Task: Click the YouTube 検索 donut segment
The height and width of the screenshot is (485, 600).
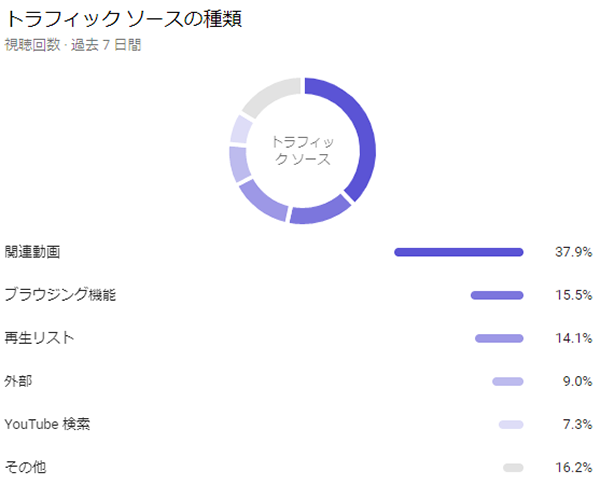Action: coord(241,129)
